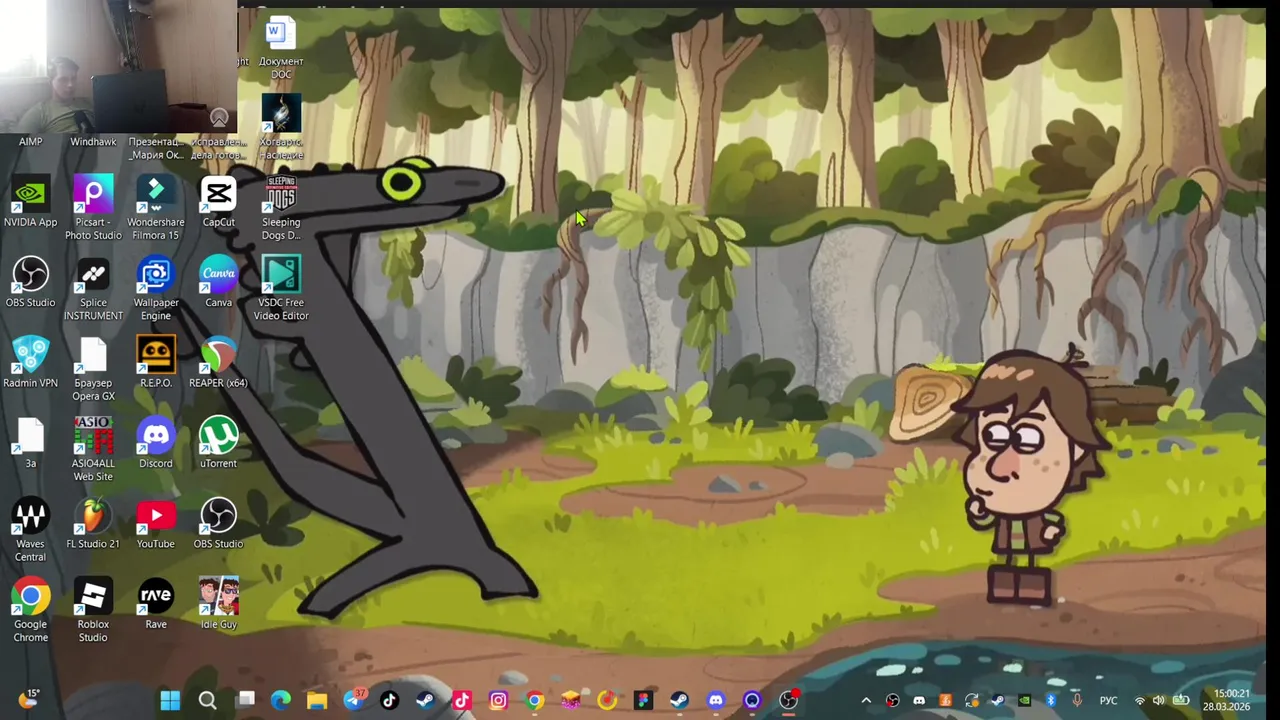Launch the Discord desktop shortcut
The image size is (1280, 720).
coord(155,444)
